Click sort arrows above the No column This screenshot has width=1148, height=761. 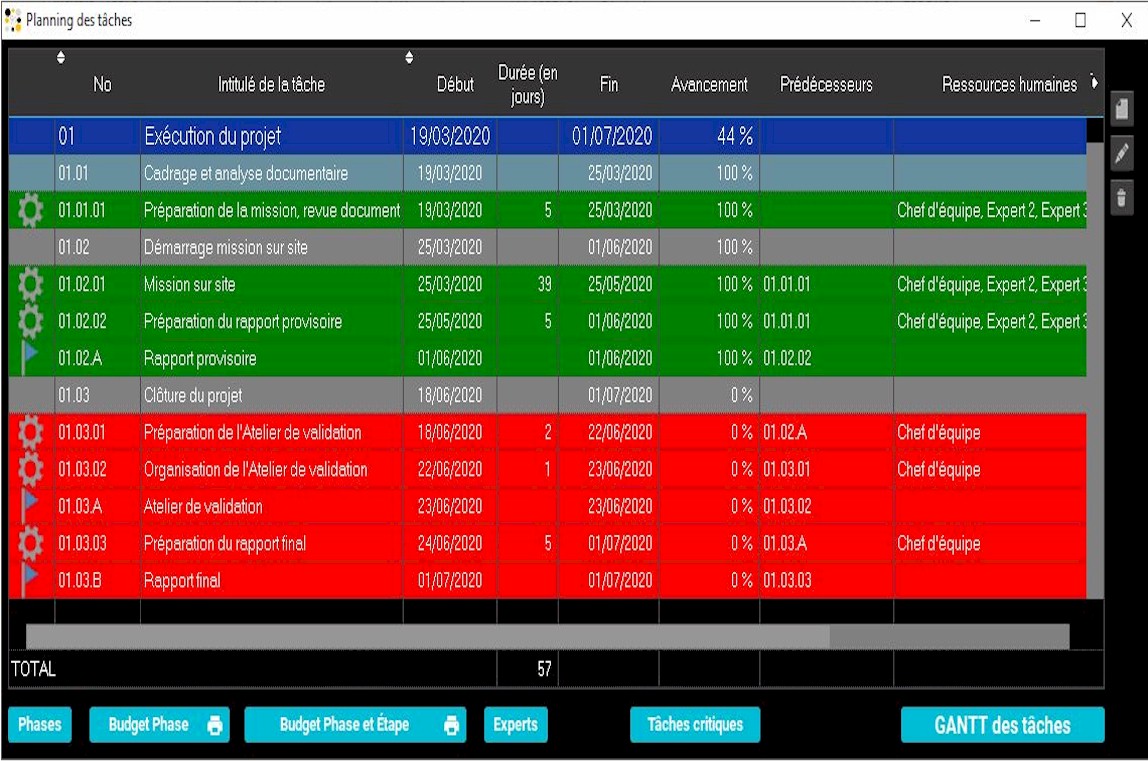61,58
